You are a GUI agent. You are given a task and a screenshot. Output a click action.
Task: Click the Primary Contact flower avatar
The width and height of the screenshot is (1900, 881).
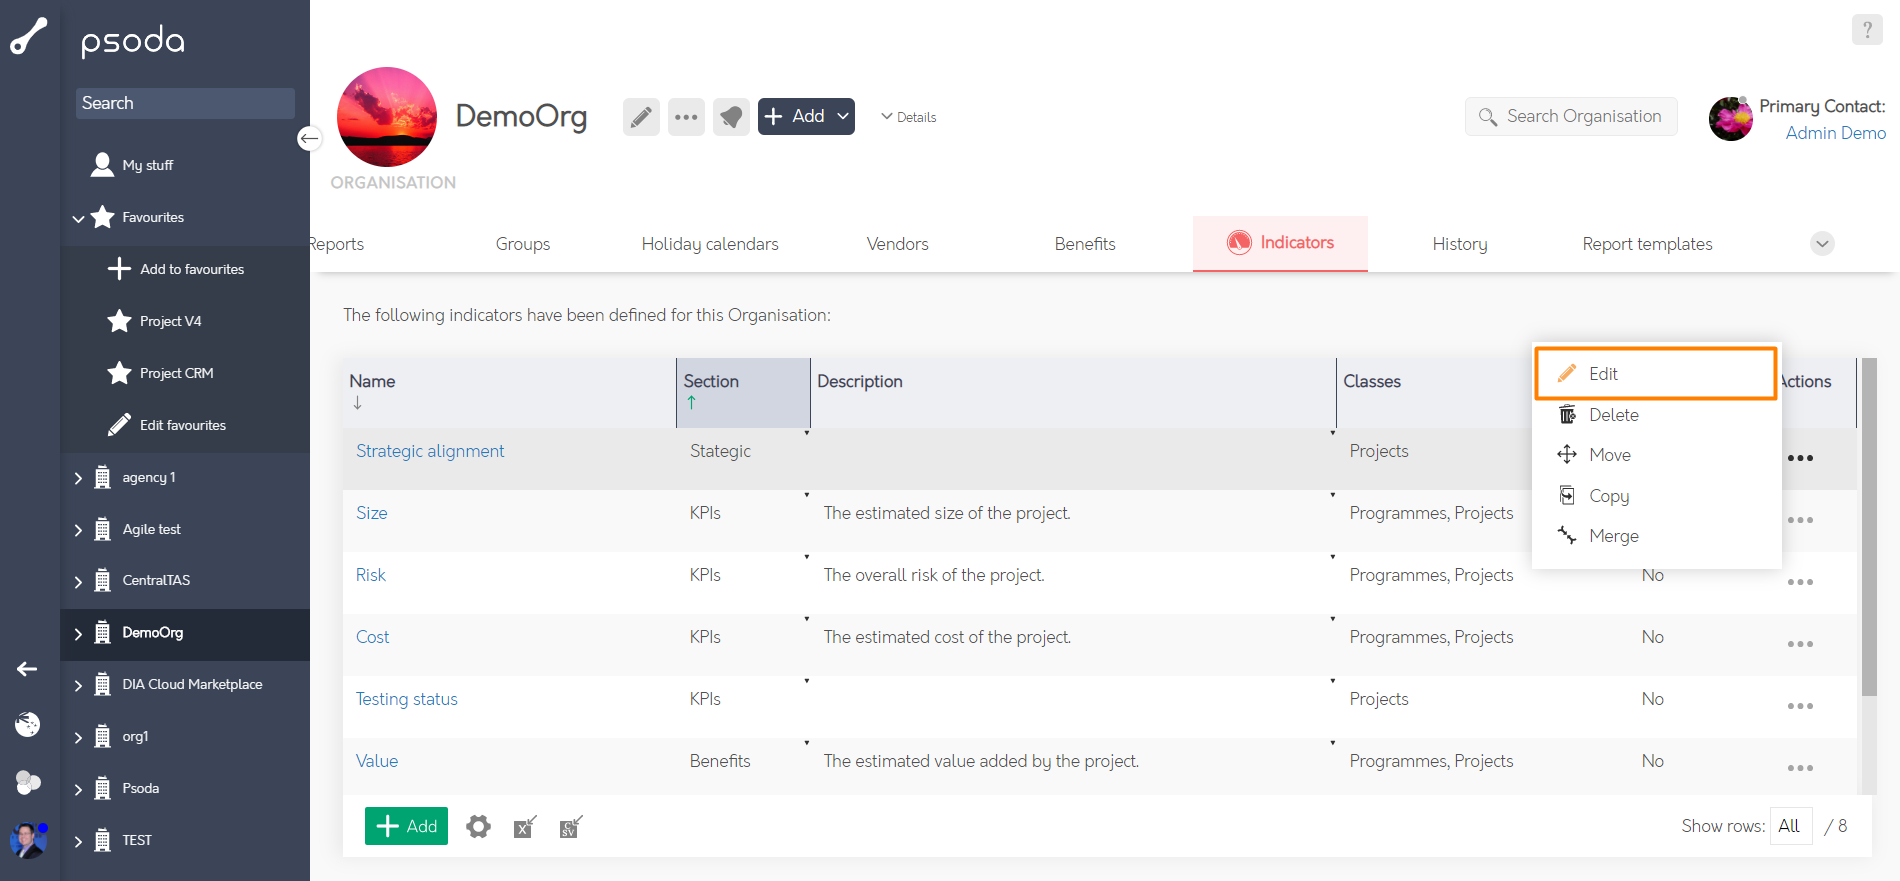pos(1731,119)
